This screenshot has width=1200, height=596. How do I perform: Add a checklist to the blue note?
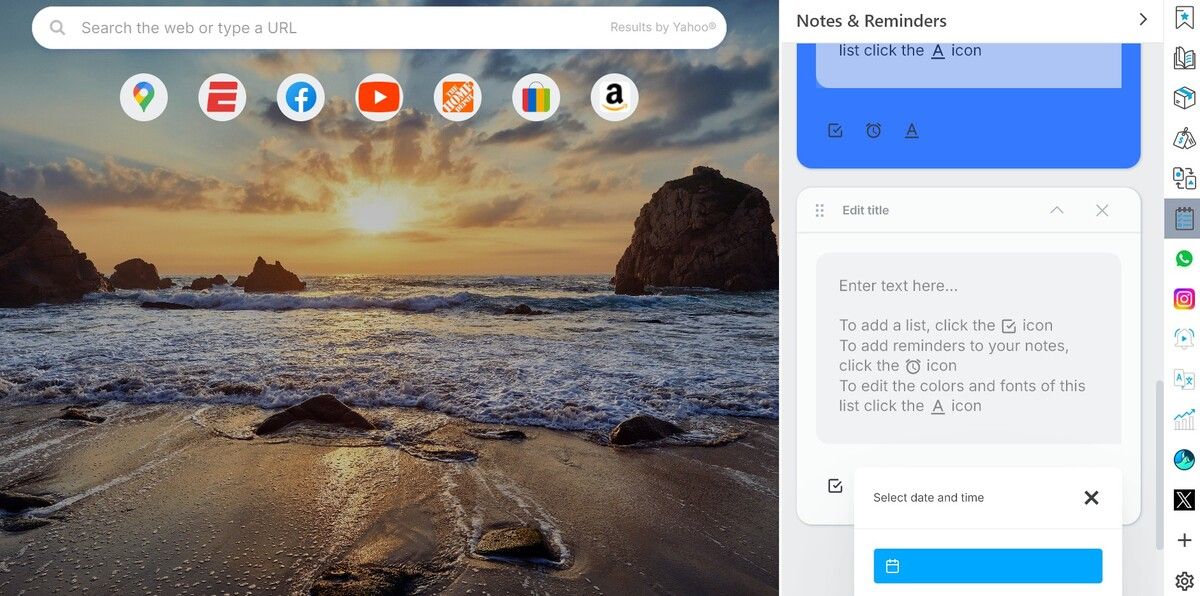pos(835,131)
